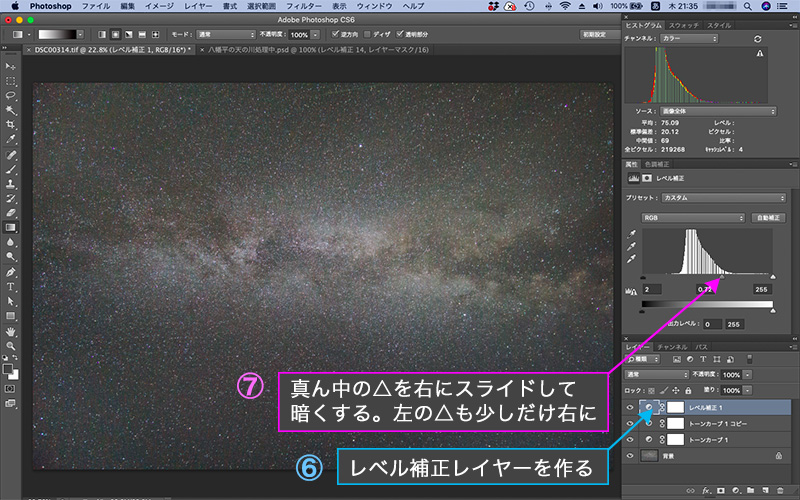Open the フィルター menu
The image size is (800, 500).
tap(304, 6)
